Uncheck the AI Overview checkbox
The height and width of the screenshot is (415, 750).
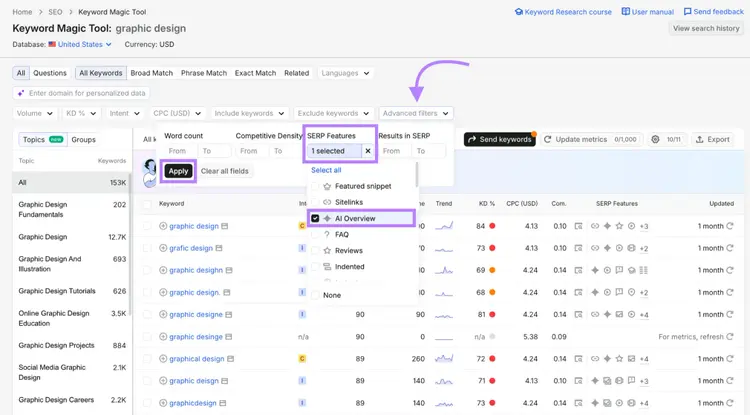[315, 218]
